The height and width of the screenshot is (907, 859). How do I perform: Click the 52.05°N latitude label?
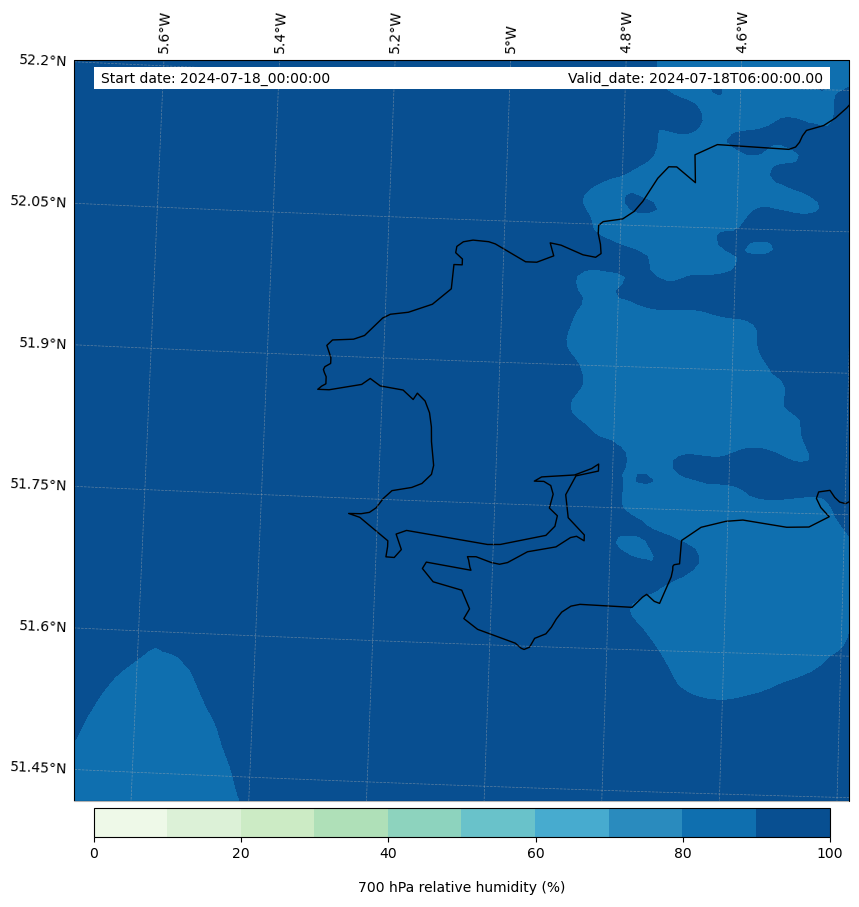[38, 202]
